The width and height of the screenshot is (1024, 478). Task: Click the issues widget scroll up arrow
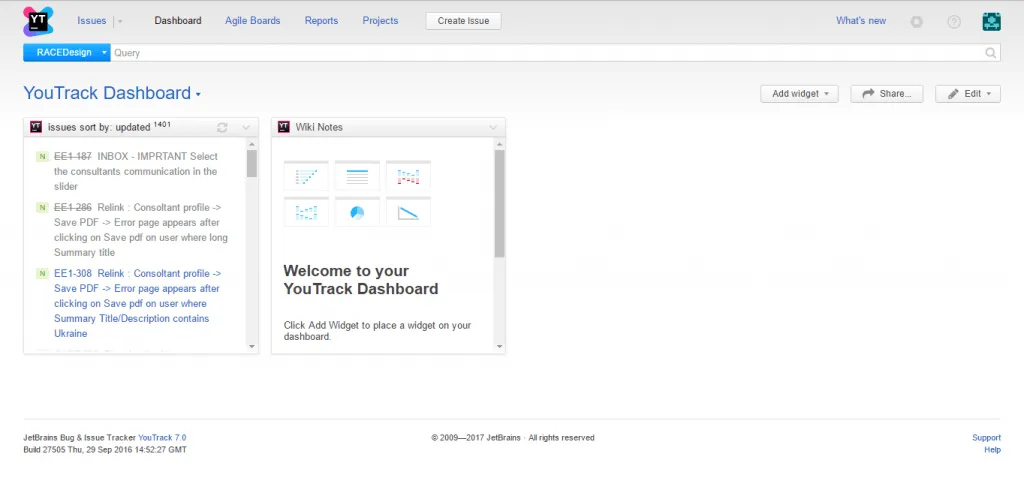click(252, 144)
